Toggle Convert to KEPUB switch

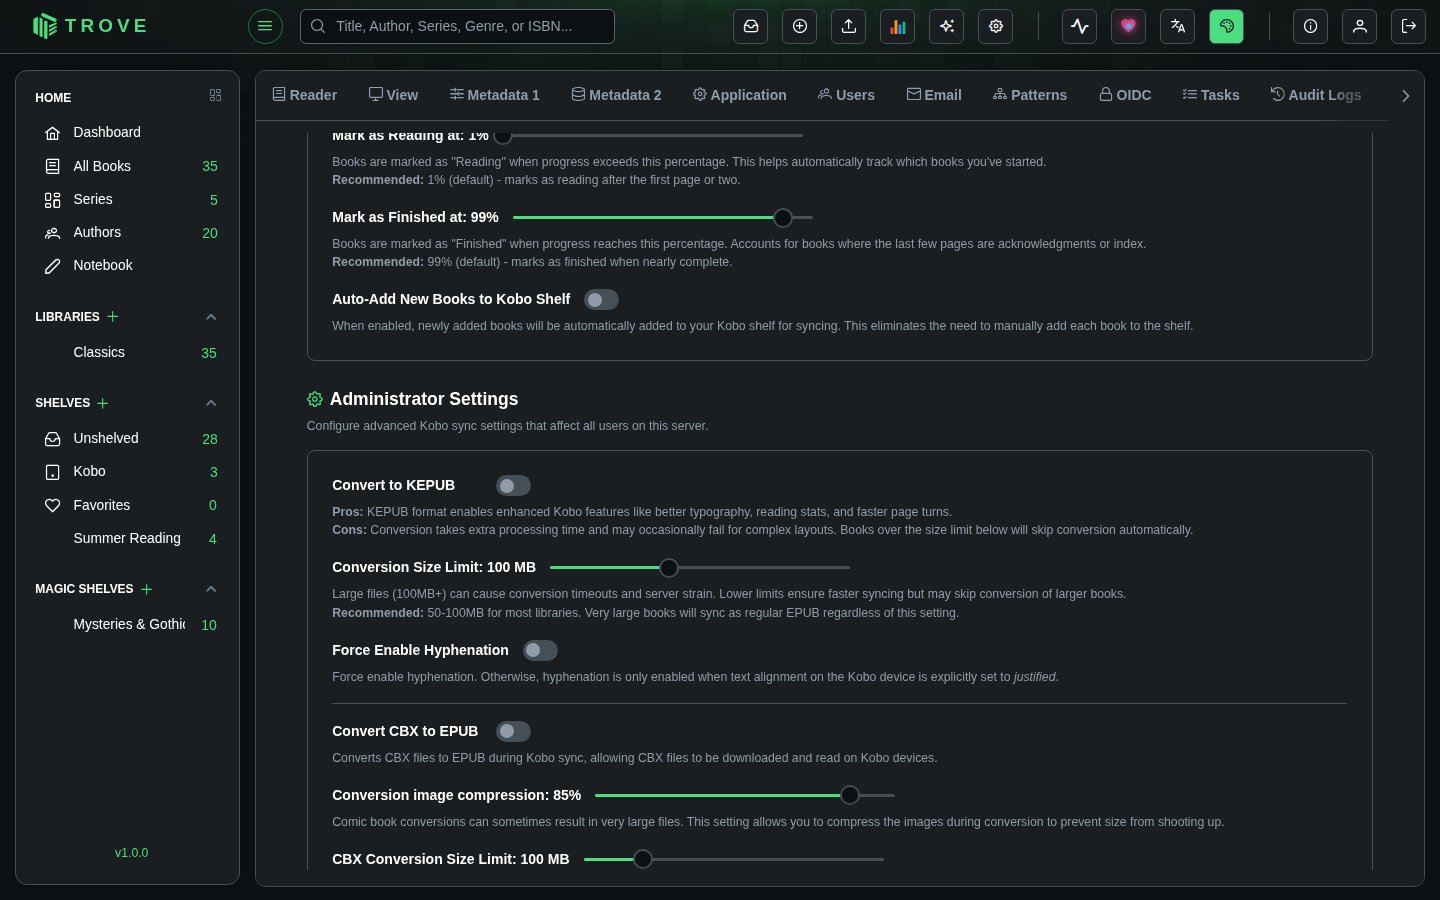click(513, 486)
